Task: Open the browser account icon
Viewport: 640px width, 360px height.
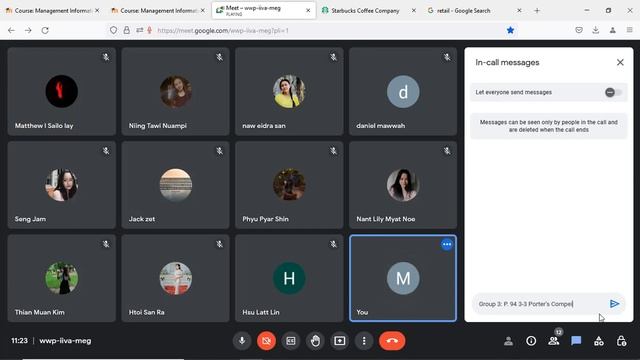Action: tap(613, 30)
